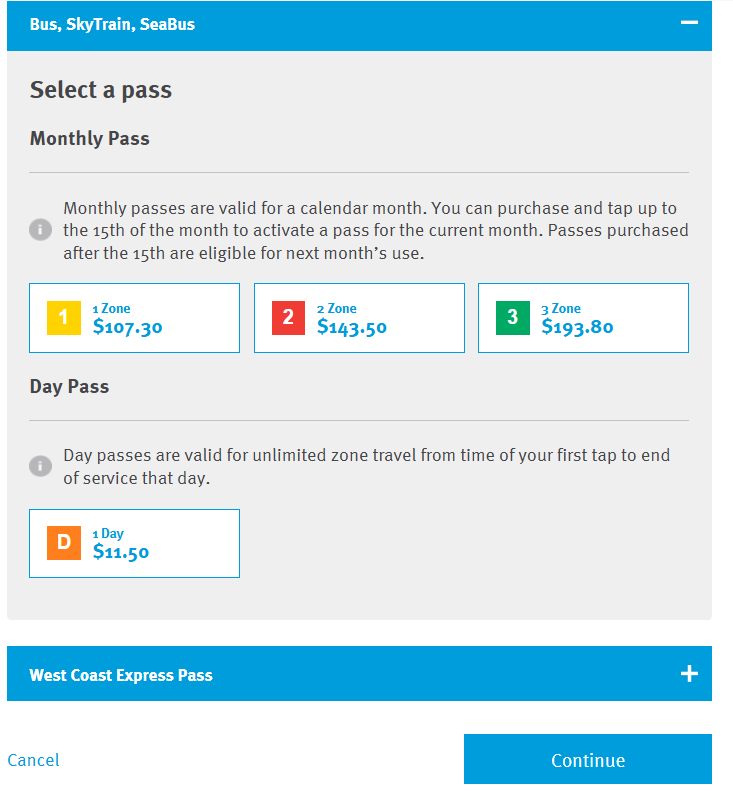Click the green 3 Zone icon
The width and height of the screenshot is (733, 797).
click(513, 318)
